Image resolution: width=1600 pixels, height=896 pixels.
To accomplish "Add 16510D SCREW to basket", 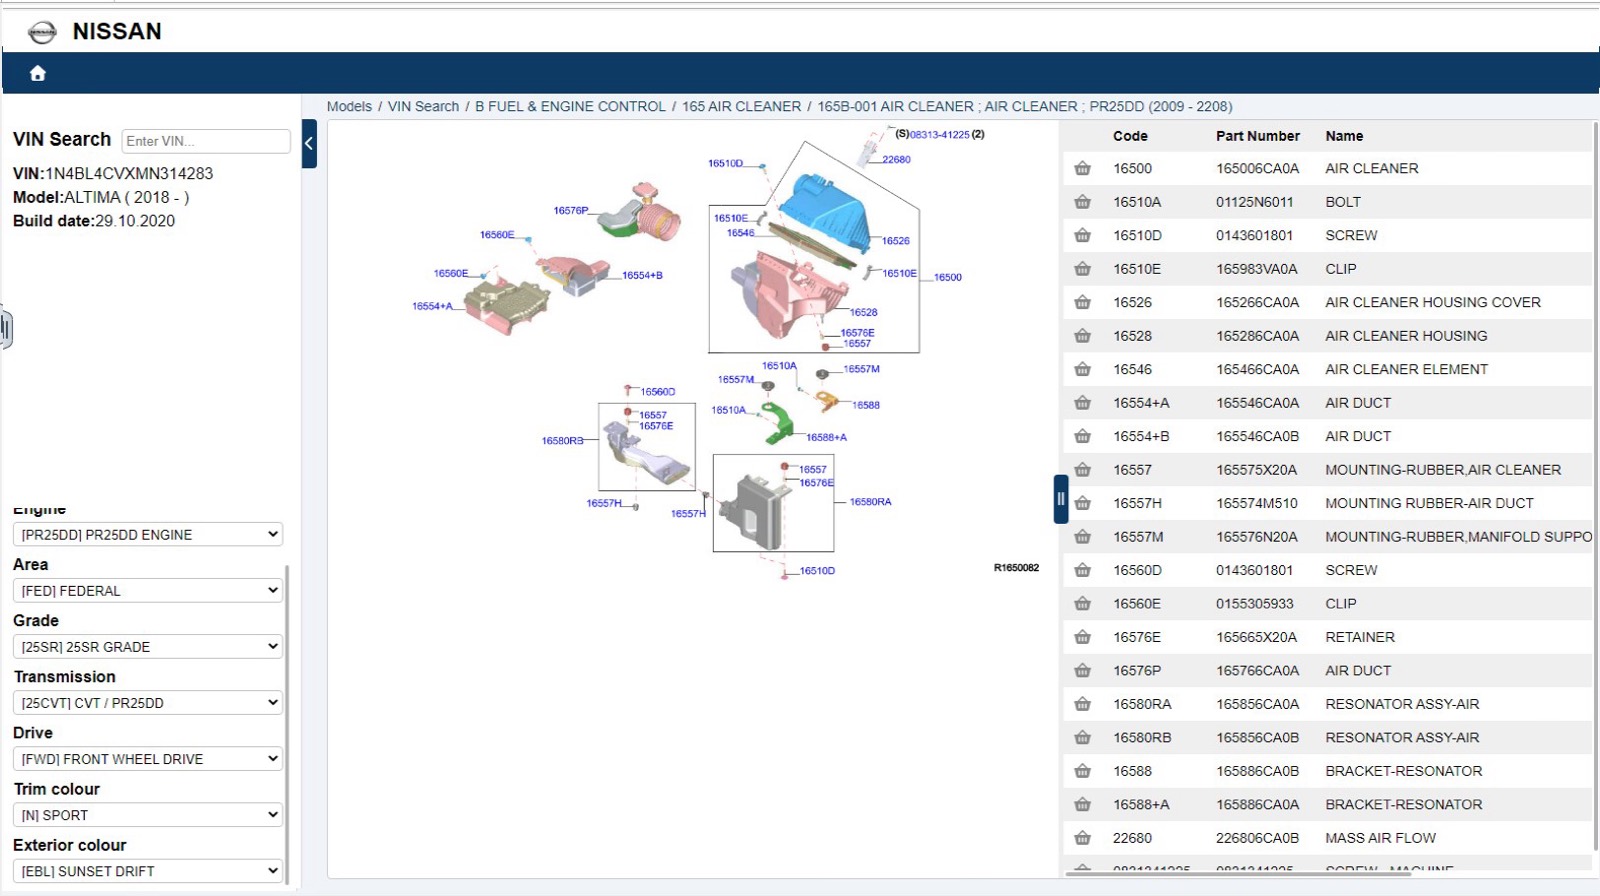I will click(x=1083, y=236).
